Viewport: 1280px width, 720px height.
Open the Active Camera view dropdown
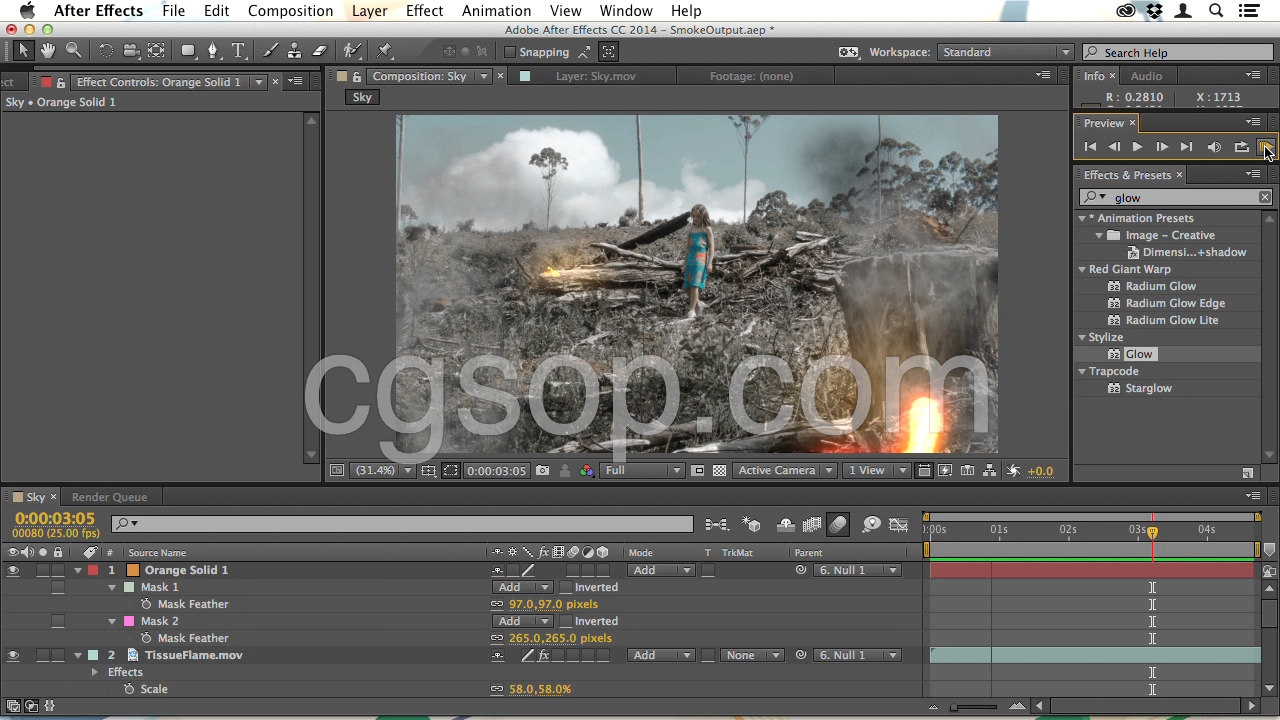(785, 471)
